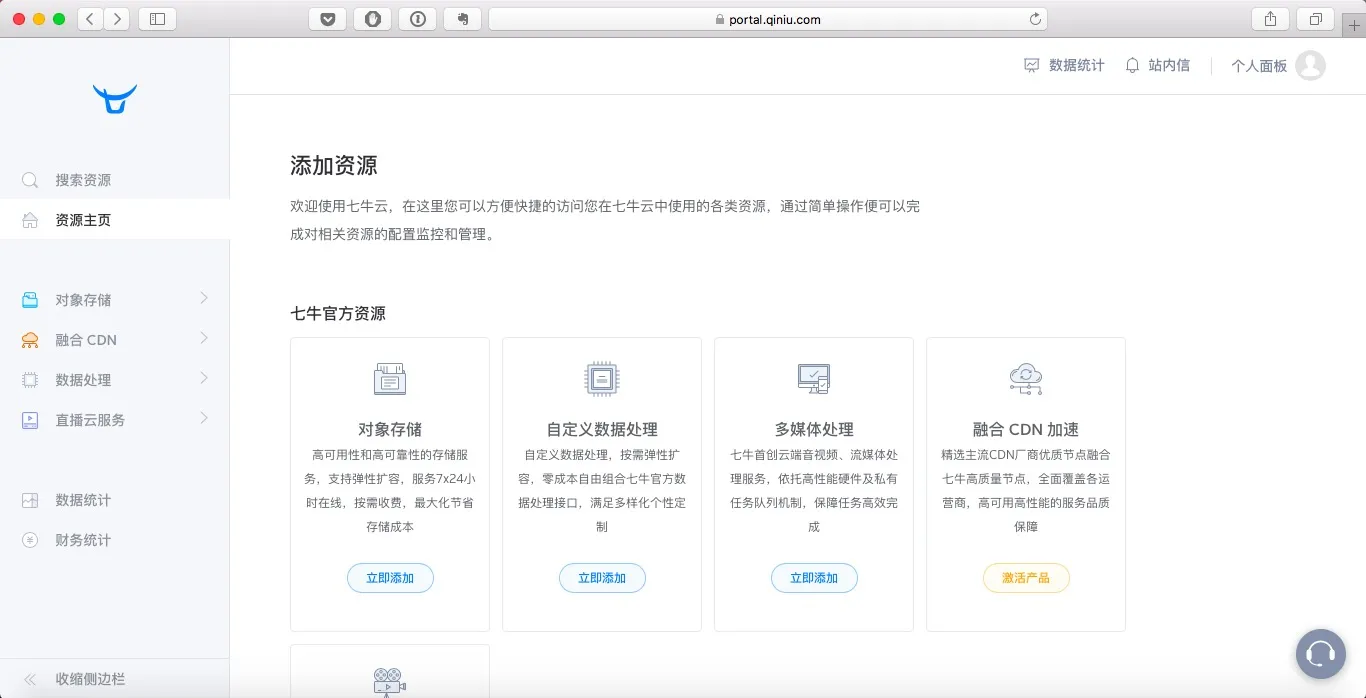Click 立即添加 under 自定义数据处理 card
This screenshot has width=1366, height=698.
pyautogui.click(x=602, y=578)
